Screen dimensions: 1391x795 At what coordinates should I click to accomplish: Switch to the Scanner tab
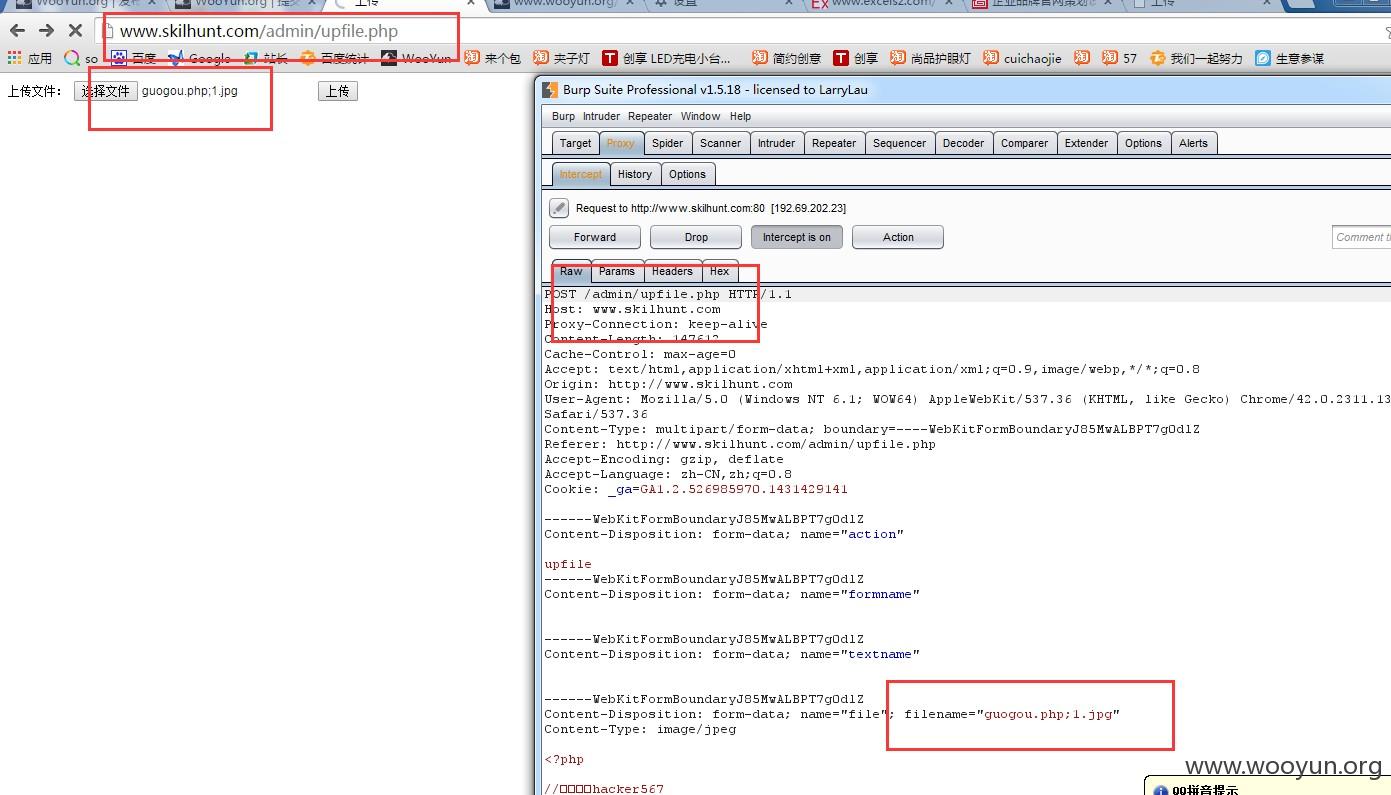720,143
